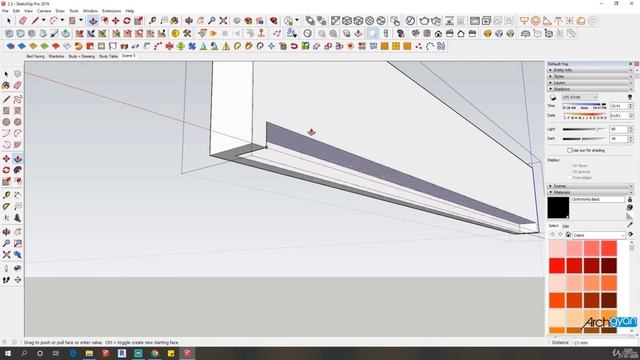Click the material name text field
This screenshot has width=640, height=360.
pos(598,200)
